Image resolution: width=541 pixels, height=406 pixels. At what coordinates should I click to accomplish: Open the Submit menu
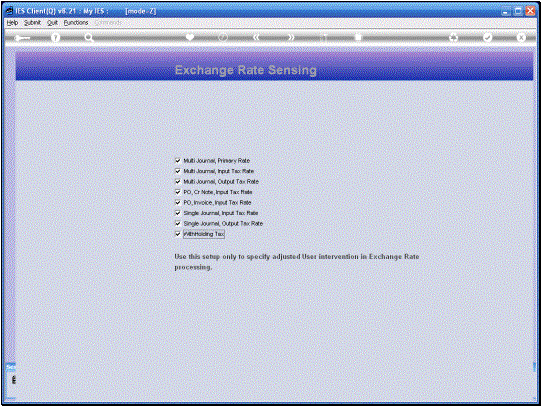pyautogui.click(x=32, y=23)
